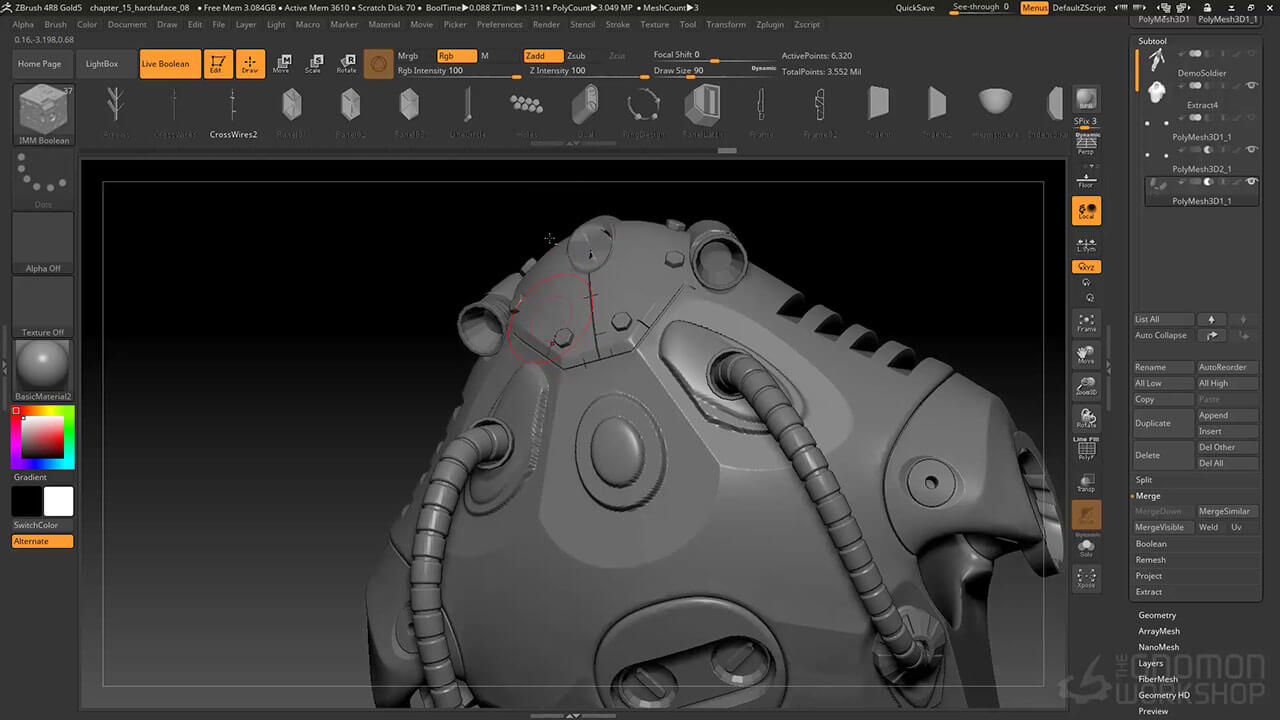This screenshot has height=720, width=1280.
Task: Hide the selected PolyMesh3D1_1 subtool via eye
Action: (x=1251, y=182)
